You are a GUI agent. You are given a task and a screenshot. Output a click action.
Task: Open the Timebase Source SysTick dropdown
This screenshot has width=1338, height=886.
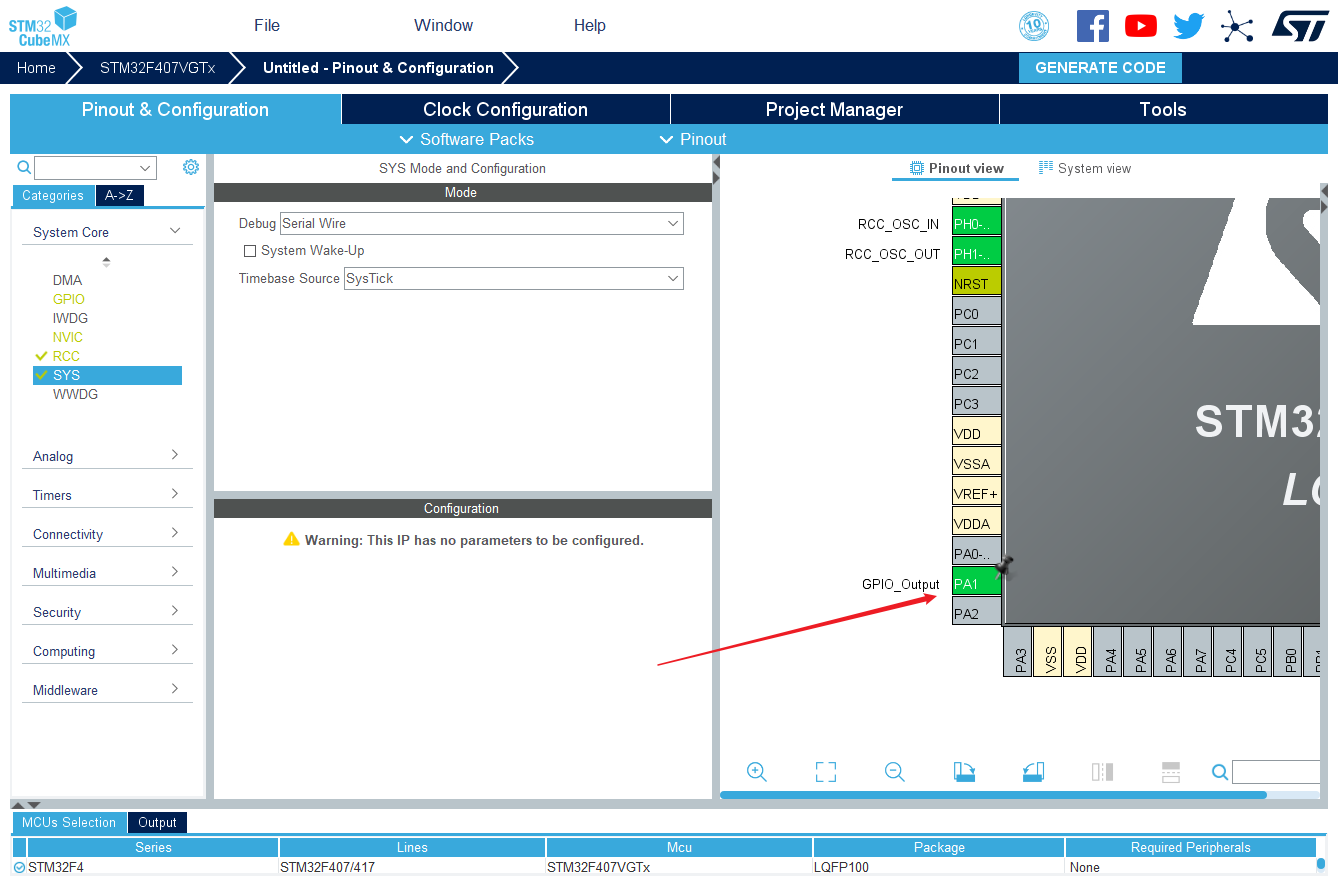click(x=514, y=279)
